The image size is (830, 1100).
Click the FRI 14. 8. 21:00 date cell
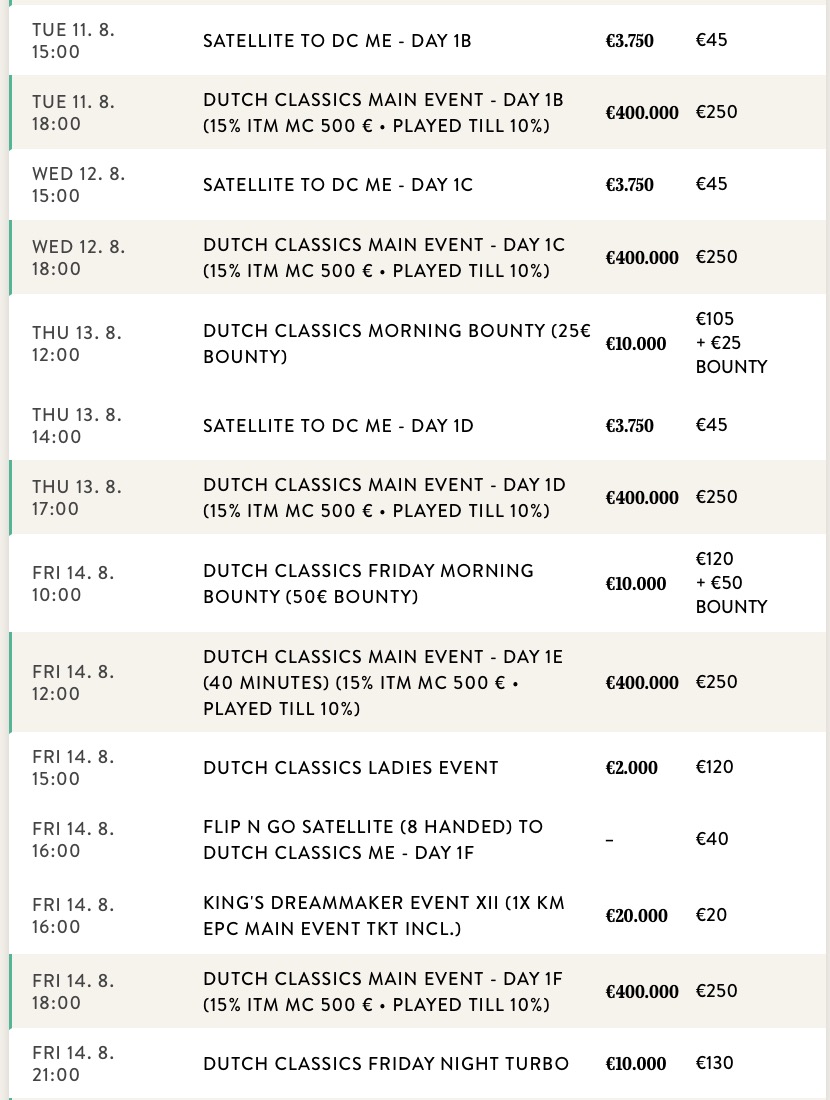[73, 1064]
